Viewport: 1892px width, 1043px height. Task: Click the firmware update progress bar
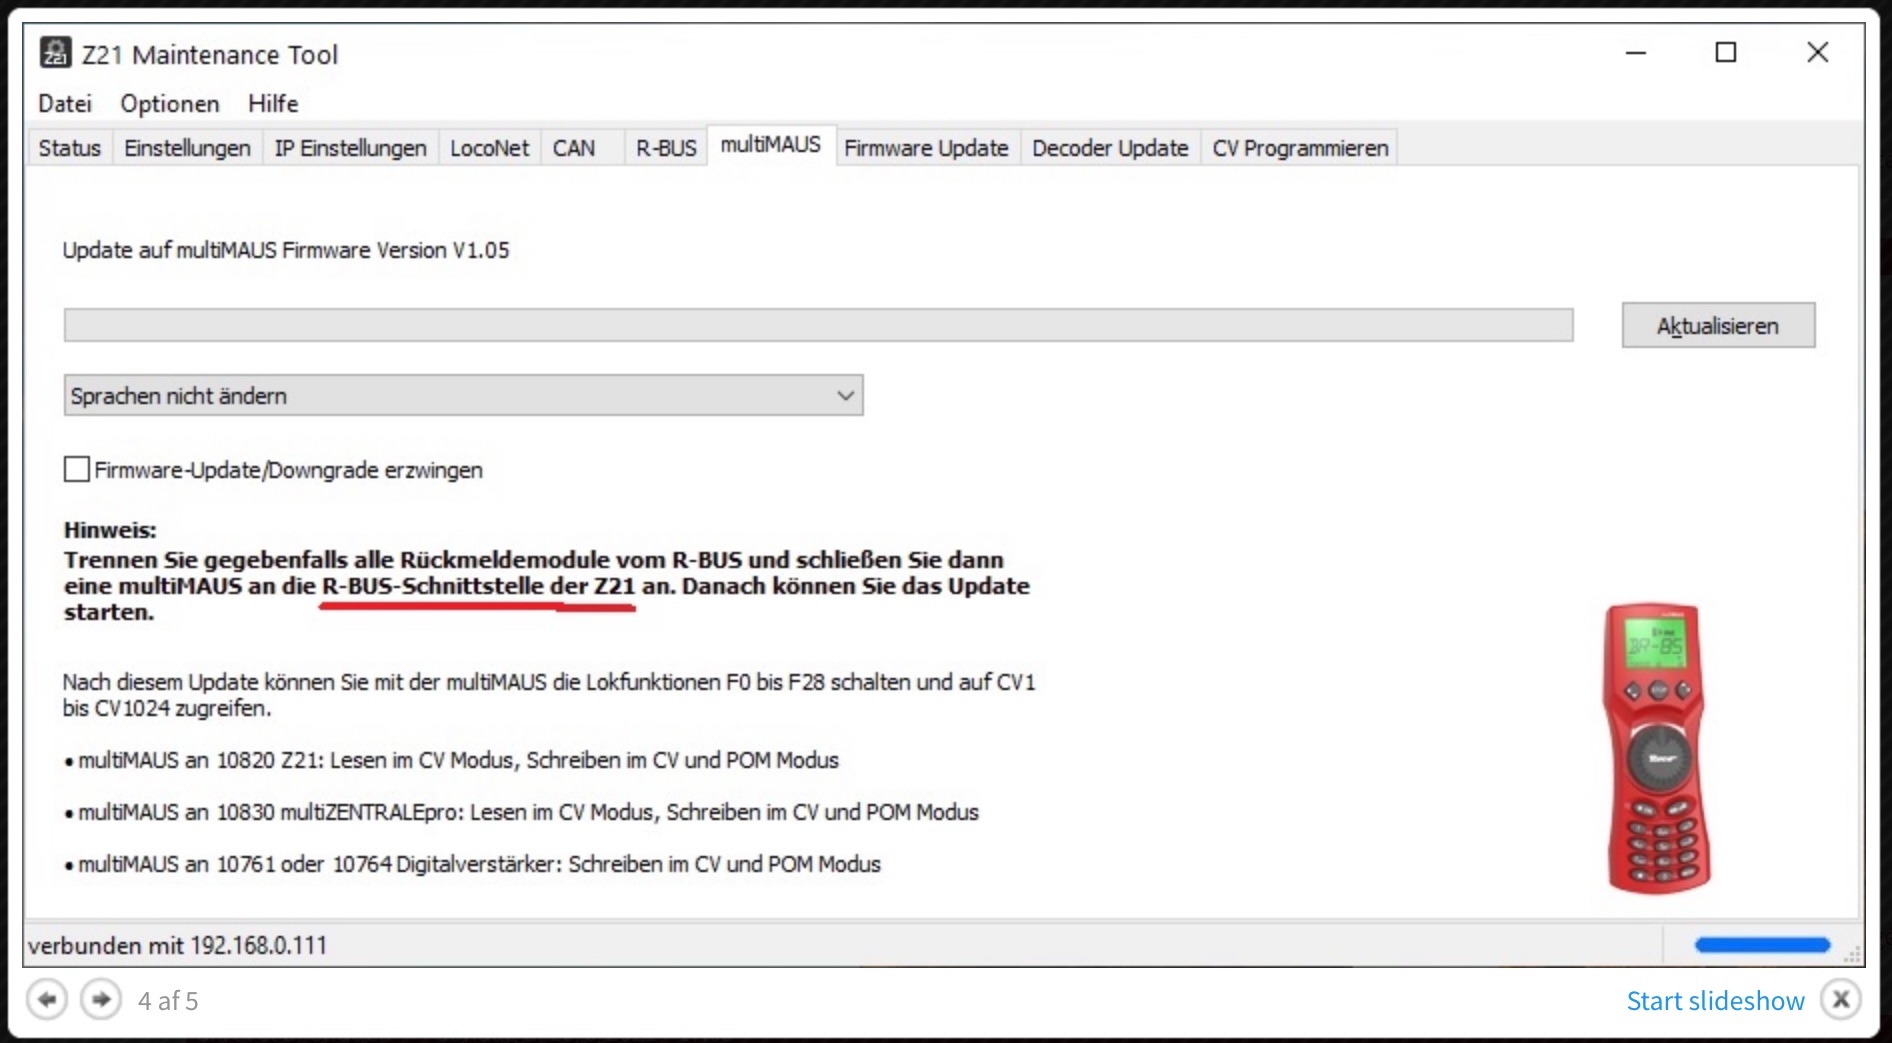818,325
